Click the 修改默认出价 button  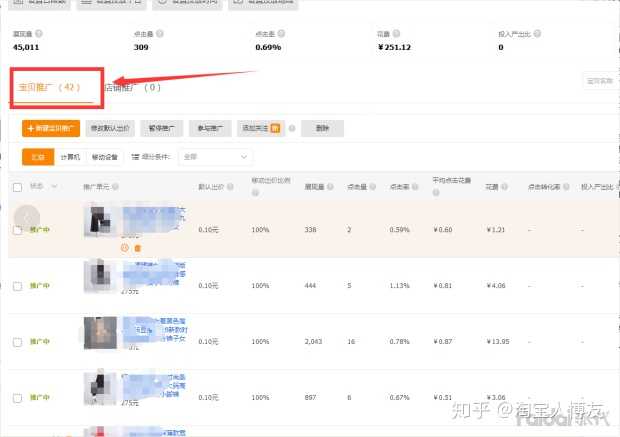tap(110, 128)
